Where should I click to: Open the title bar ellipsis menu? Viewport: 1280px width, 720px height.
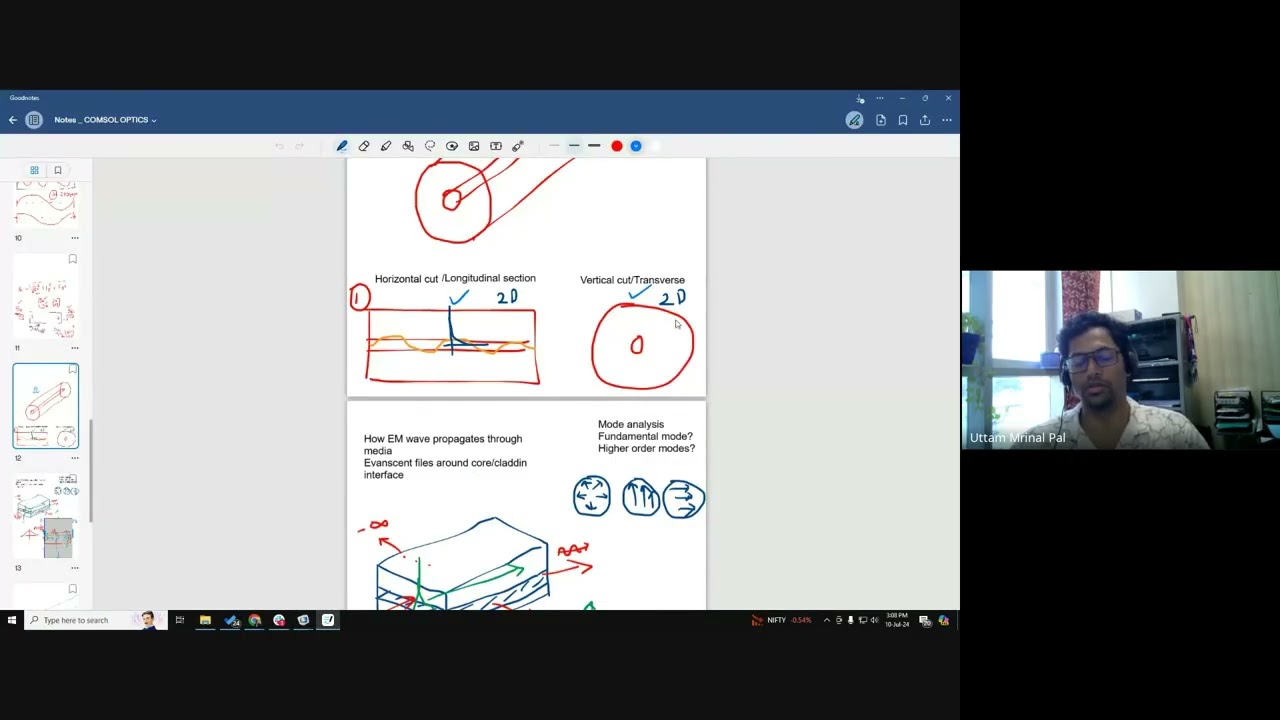click(880, 98)
